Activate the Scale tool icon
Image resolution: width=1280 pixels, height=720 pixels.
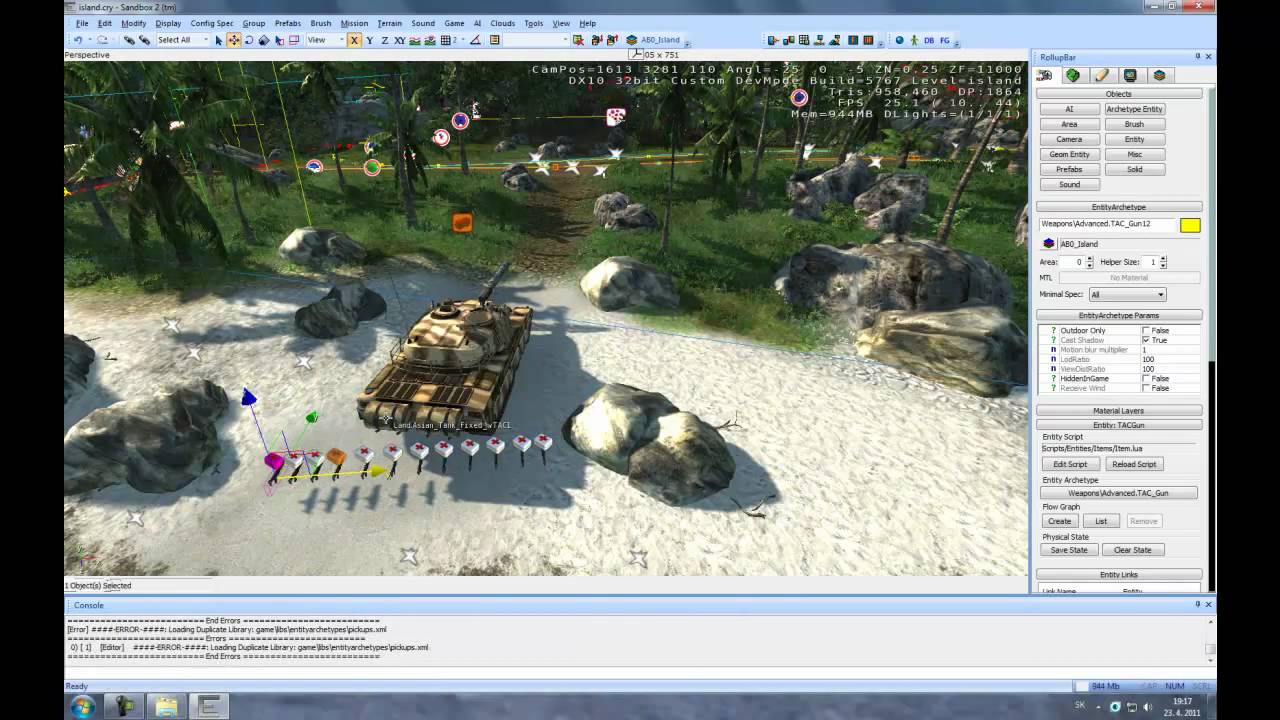pos(263,40)
